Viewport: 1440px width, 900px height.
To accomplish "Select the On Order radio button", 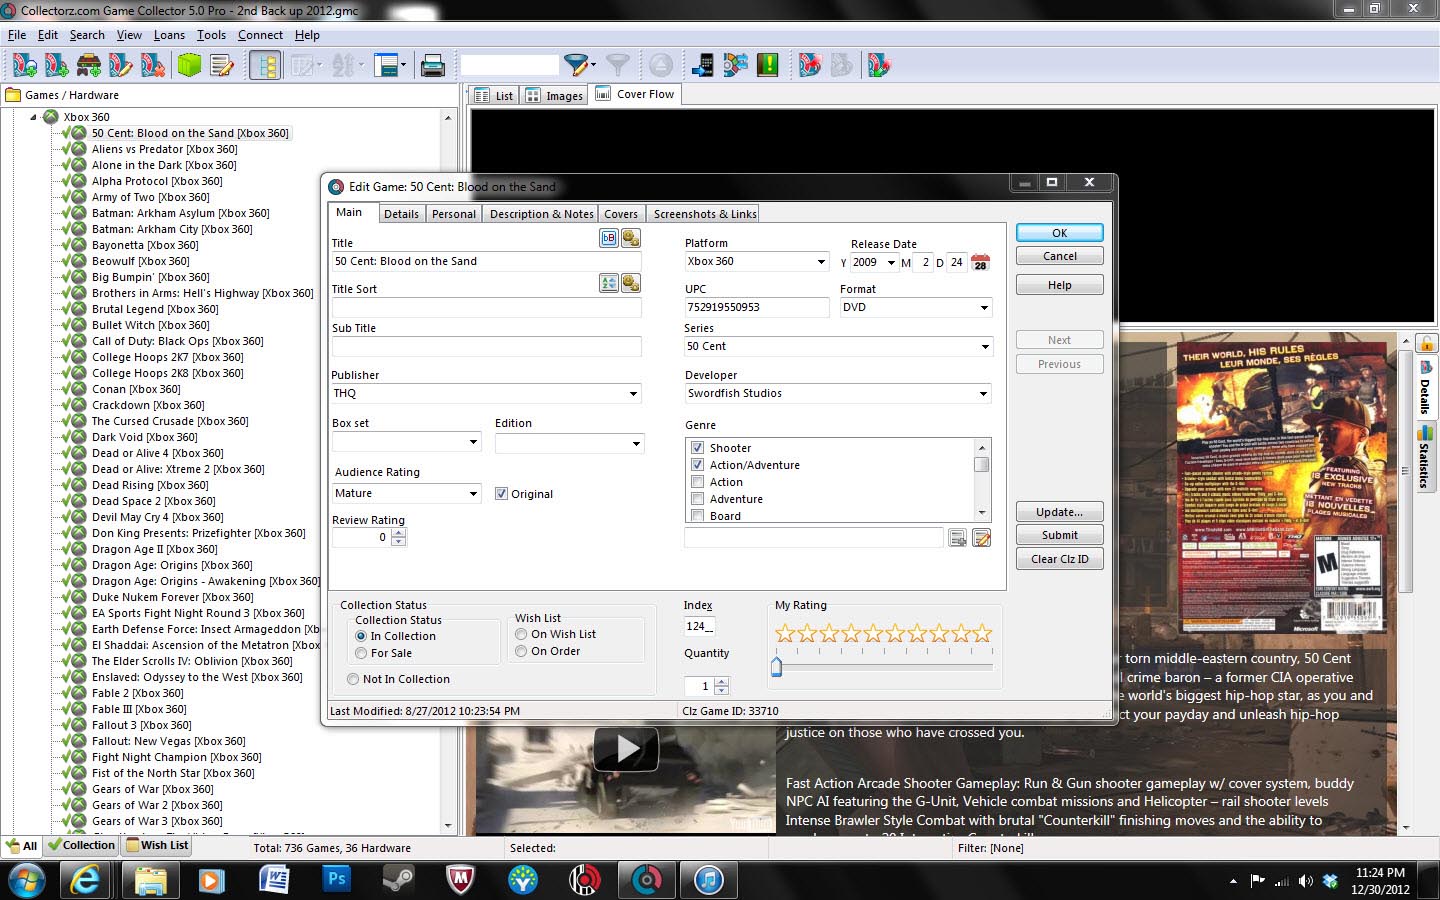I will pyautogui.click(x=521, y=651).
